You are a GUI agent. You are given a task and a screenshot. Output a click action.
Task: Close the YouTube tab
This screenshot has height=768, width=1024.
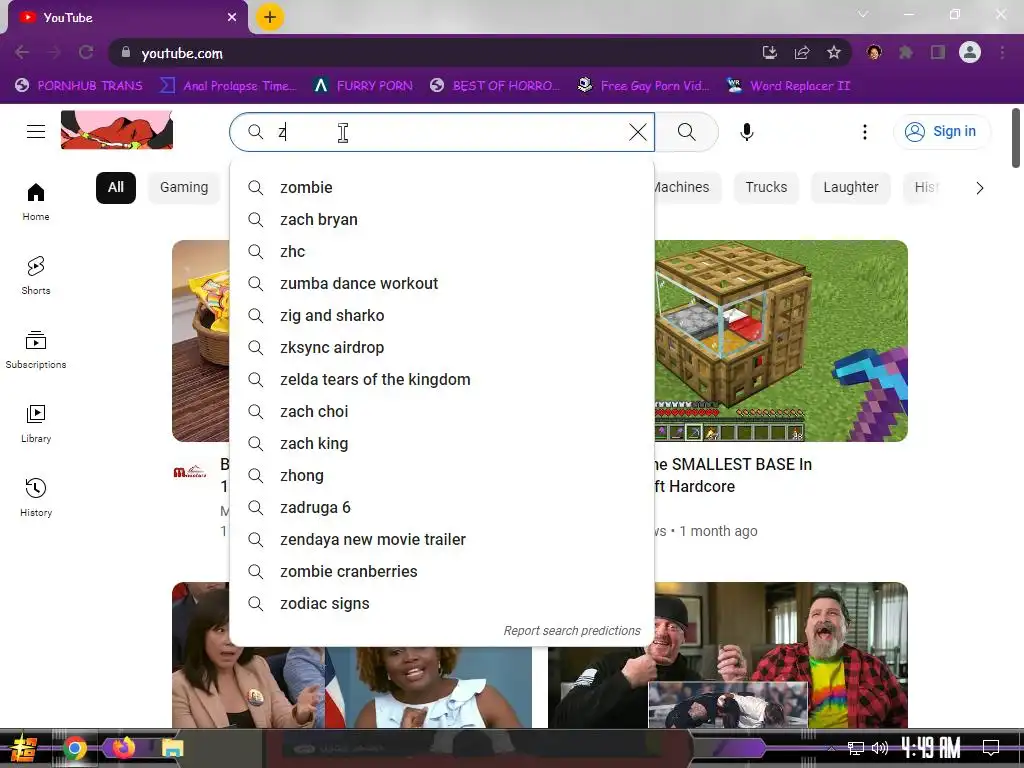tap(232, 17)
